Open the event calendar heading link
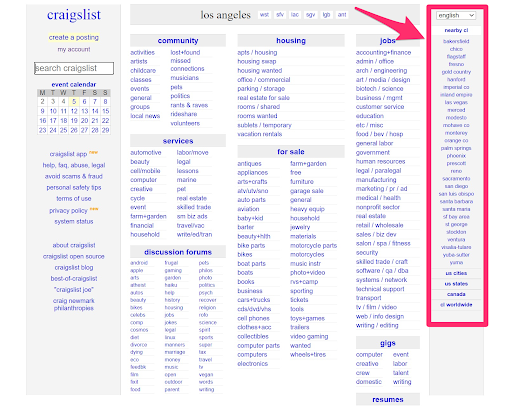512x410 pixels. pyautogui.click(x=74, y=84)
